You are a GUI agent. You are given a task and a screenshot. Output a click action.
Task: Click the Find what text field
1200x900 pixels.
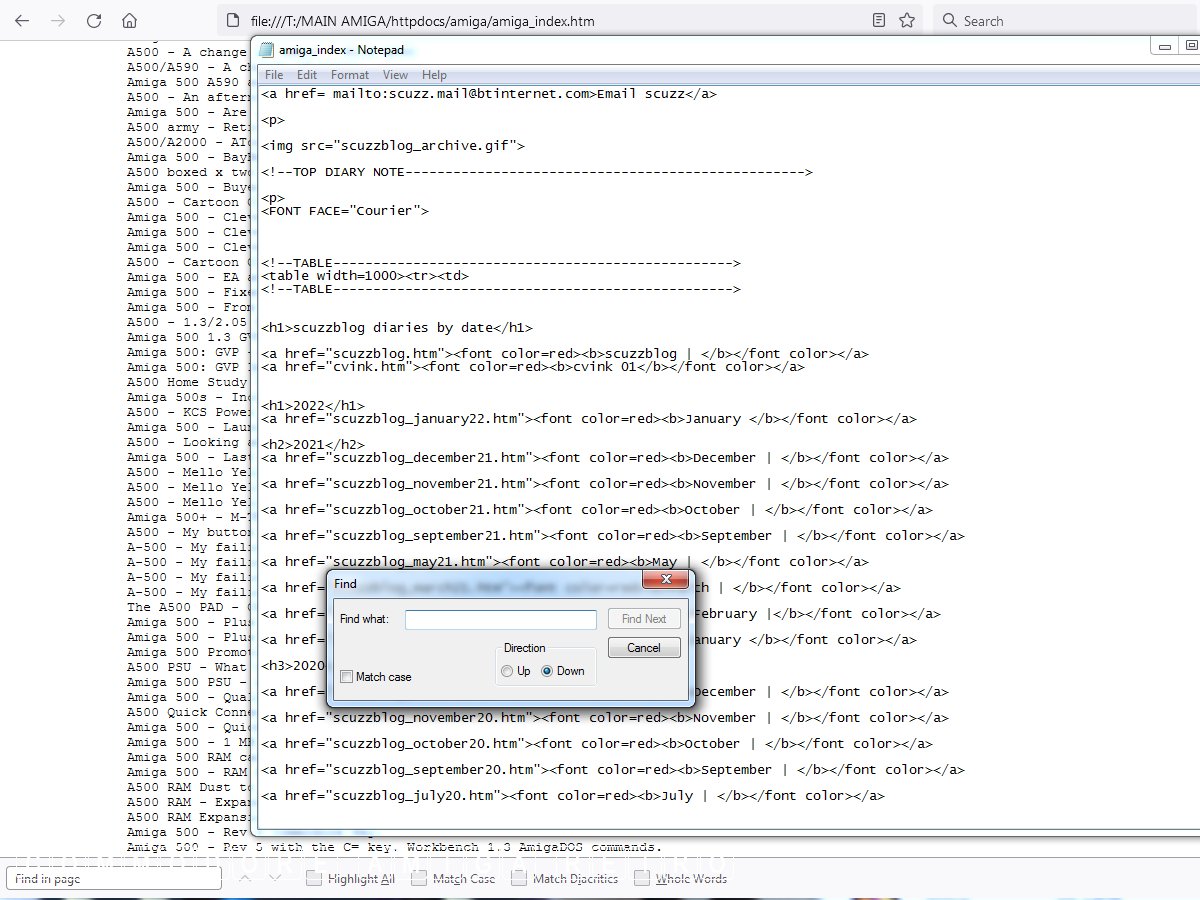tap(500, 620)
